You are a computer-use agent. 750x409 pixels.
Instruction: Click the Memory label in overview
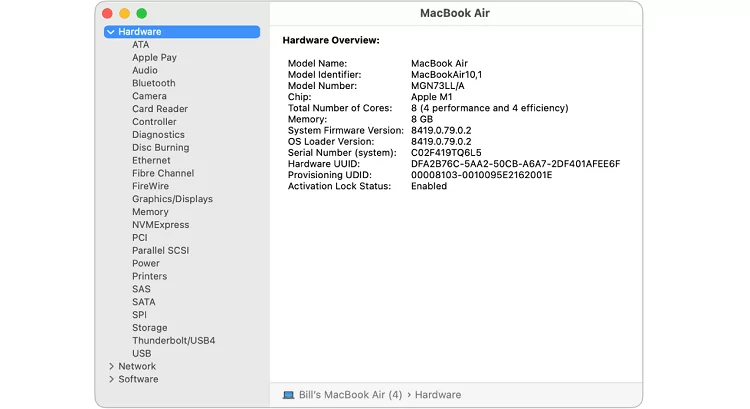pyautogui.click(x=307, y=119)
